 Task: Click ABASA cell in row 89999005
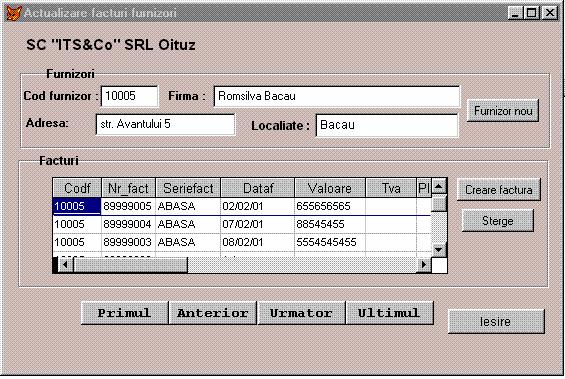coord(188,206)
